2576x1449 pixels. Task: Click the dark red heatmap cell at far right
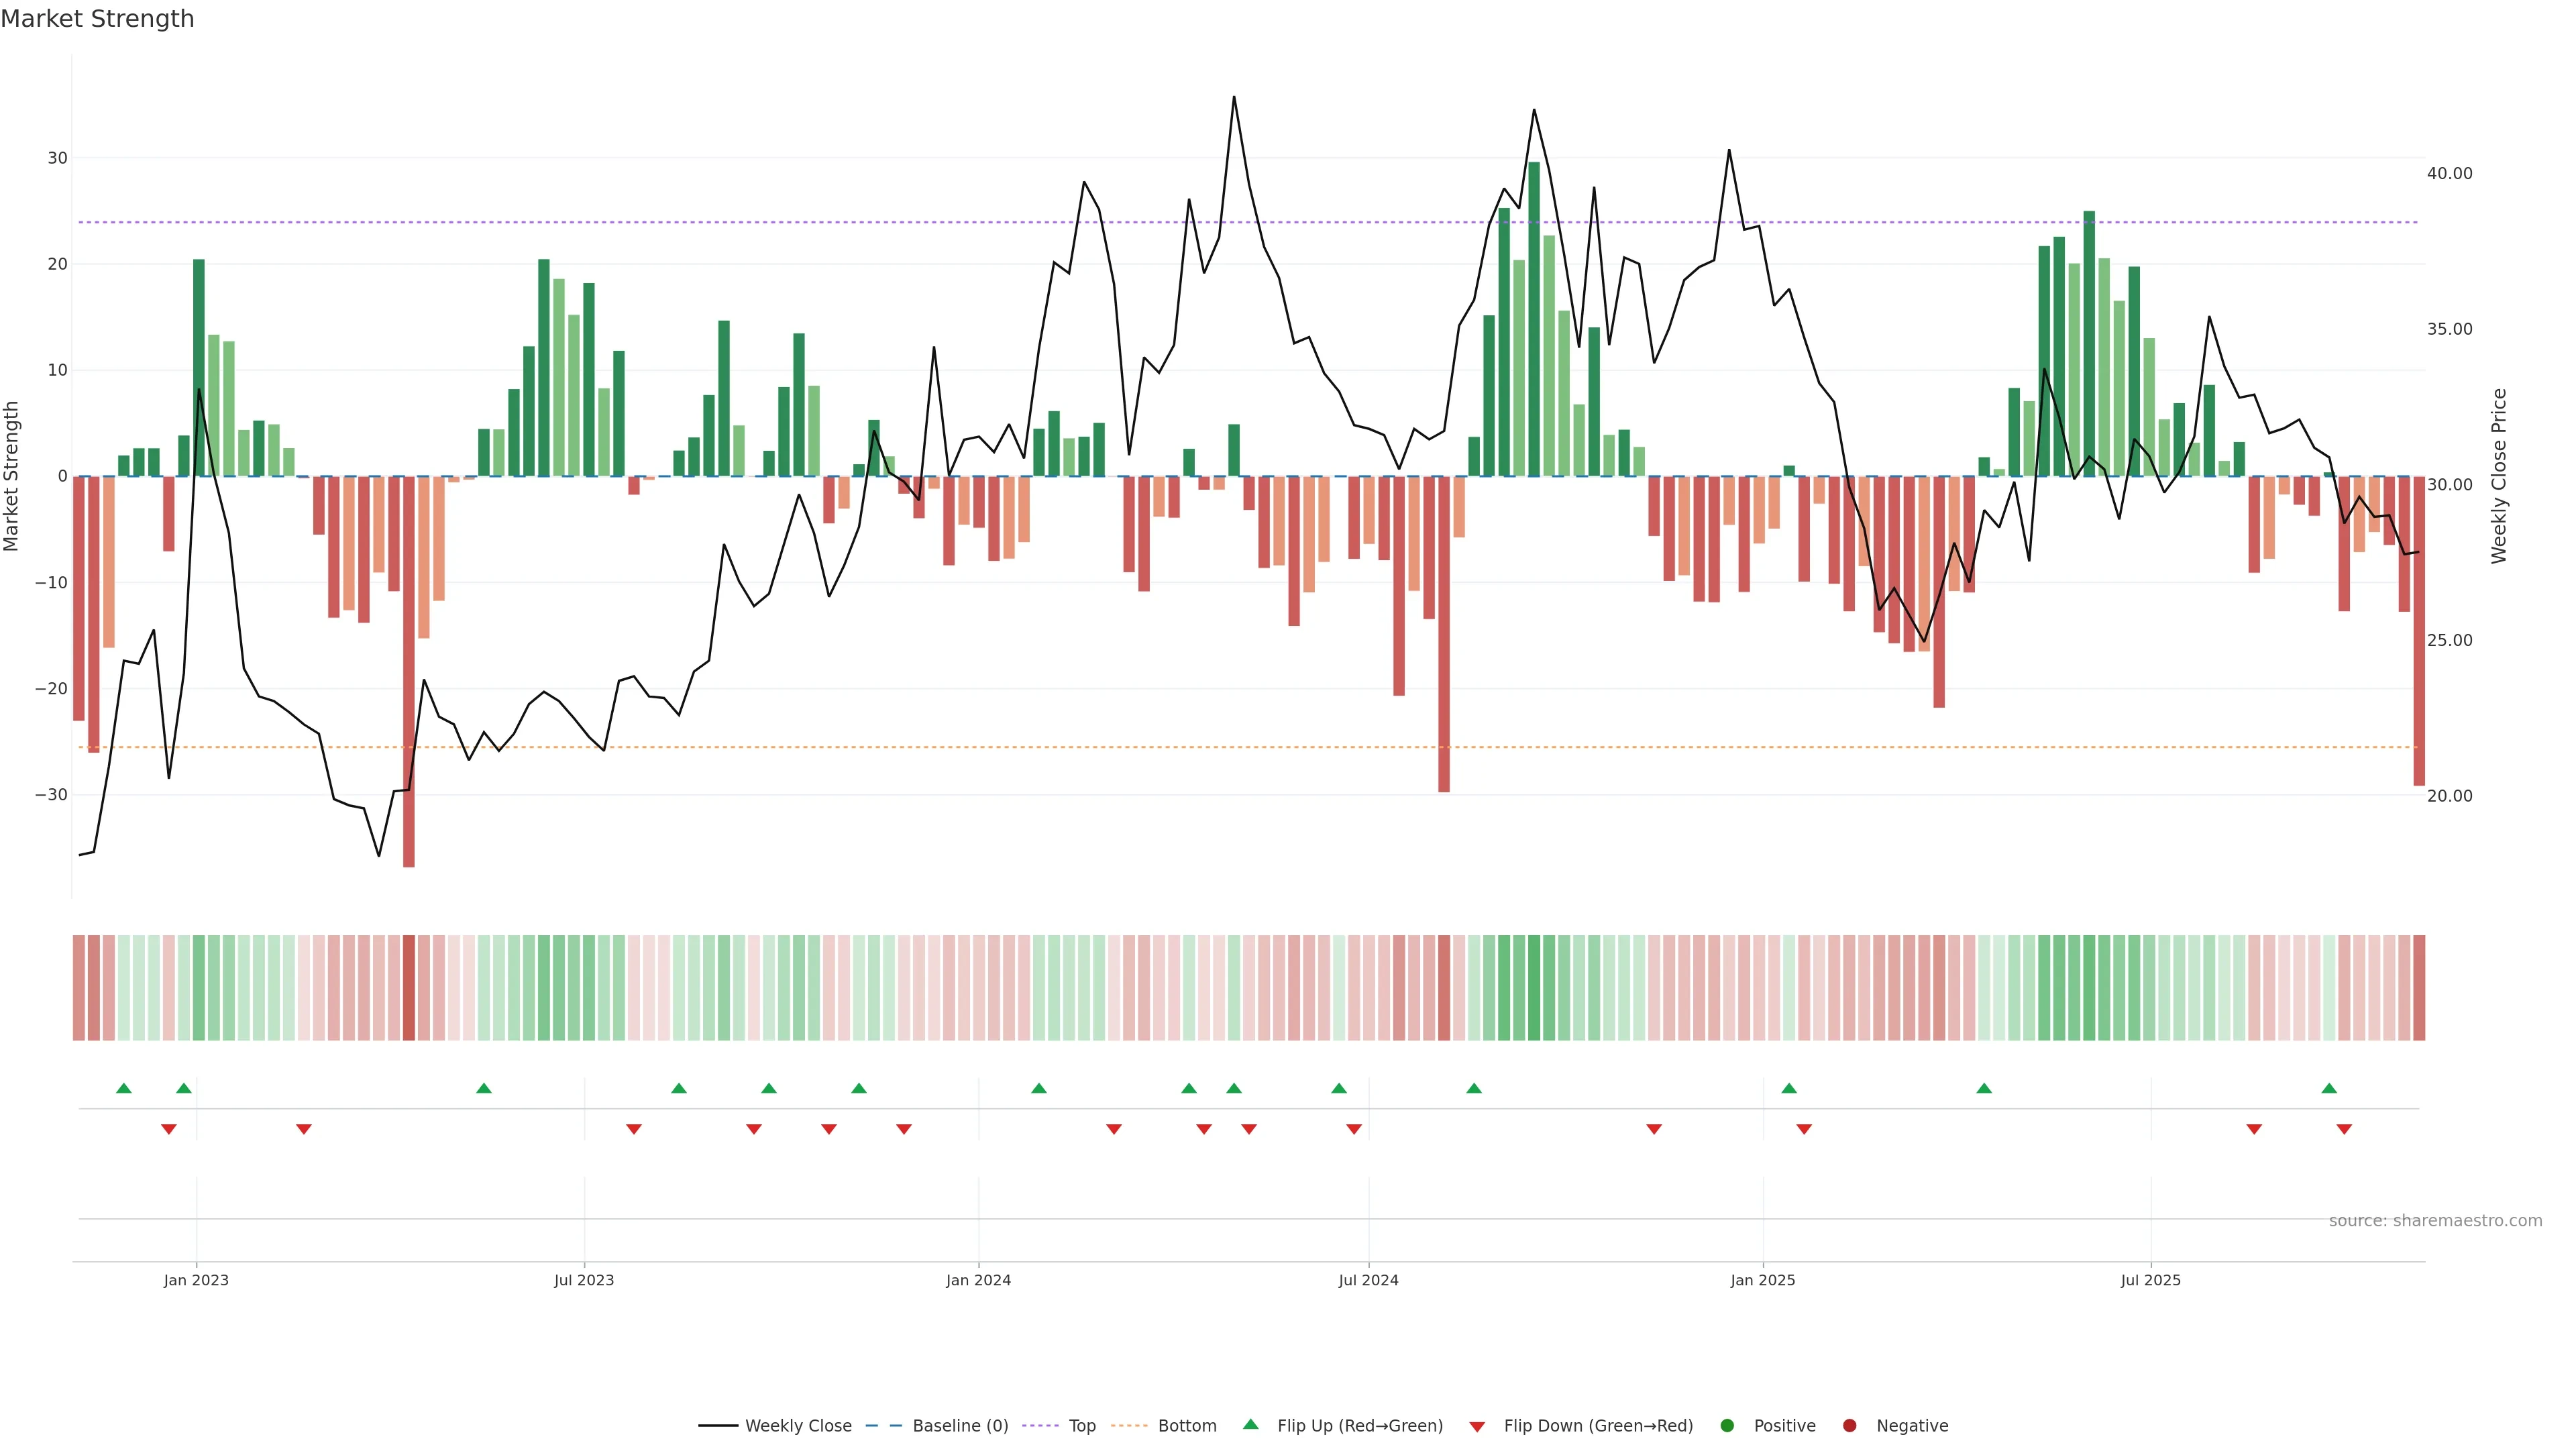click(2419, 988)
